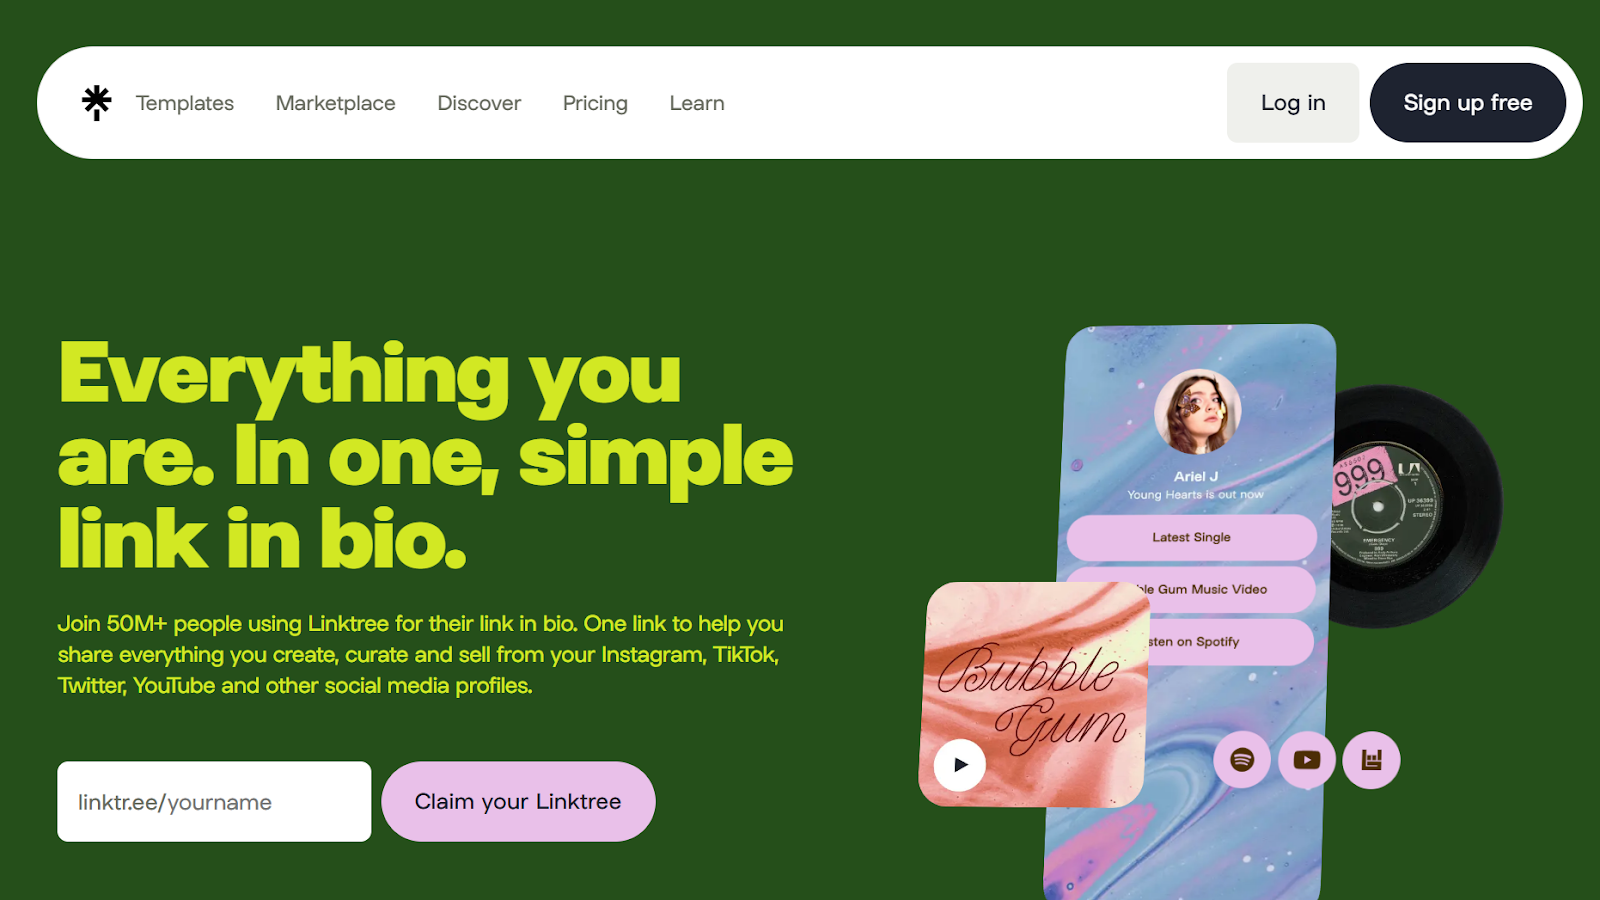This screenshot has height=900, width=1600.
Task: Focus the linktr.ee/yourname input field
Action: coord(214,801)
